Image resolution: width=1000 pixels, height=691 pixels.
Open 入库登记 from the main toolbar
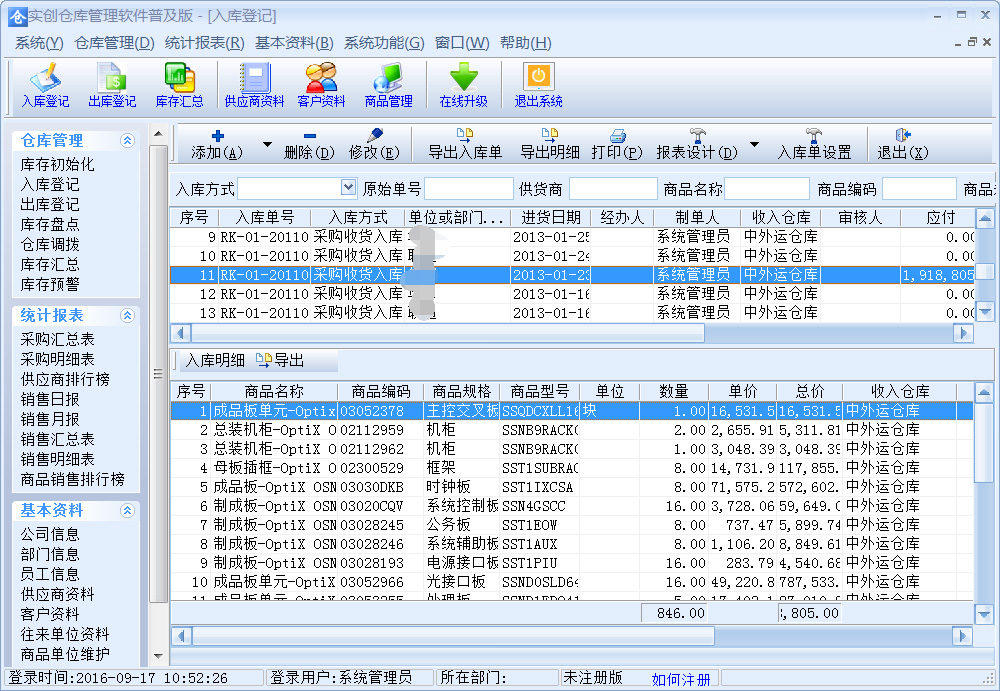45,85
